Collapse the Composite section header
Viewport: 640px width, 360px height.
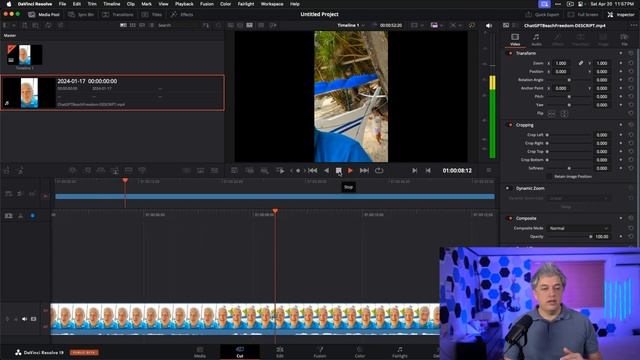(x=526, y=218)
